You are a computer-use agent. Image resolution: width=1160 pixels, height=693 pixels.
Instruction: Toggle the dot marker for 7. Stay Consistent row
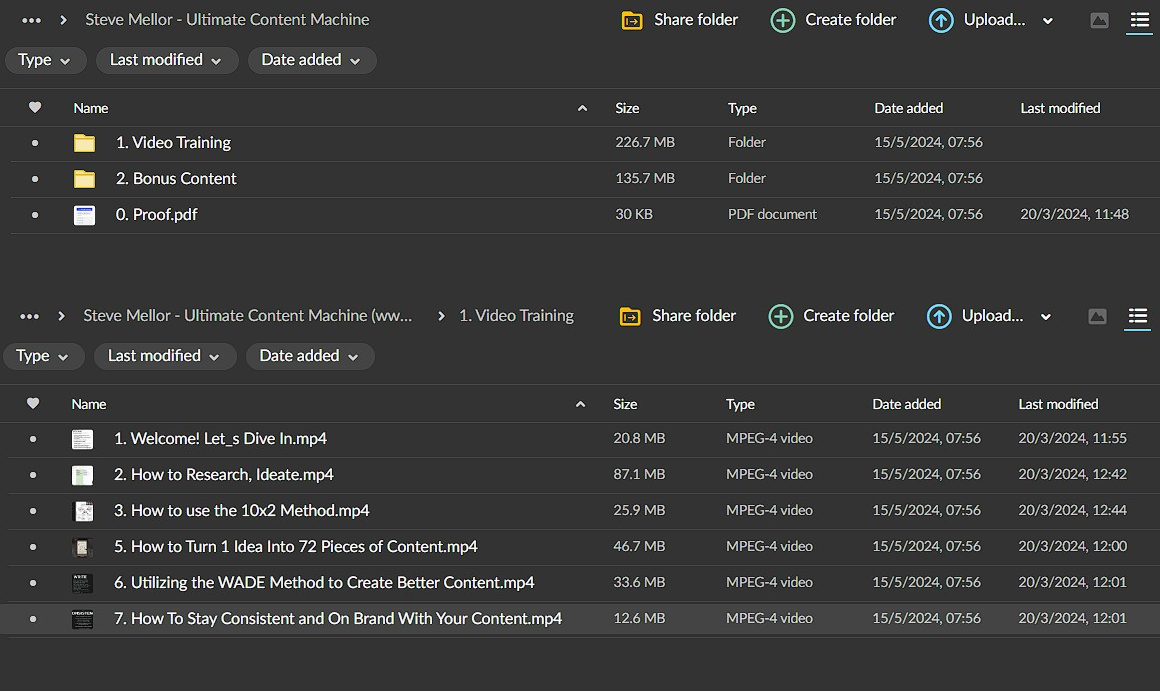pos(33,619)
